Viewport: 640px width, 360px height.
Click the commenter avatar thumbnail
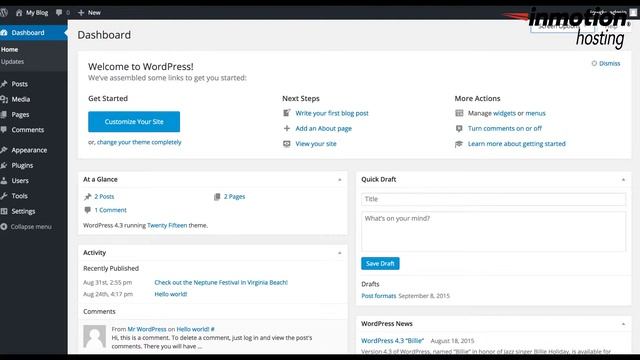pyautogui.click(x=95, y=336)
